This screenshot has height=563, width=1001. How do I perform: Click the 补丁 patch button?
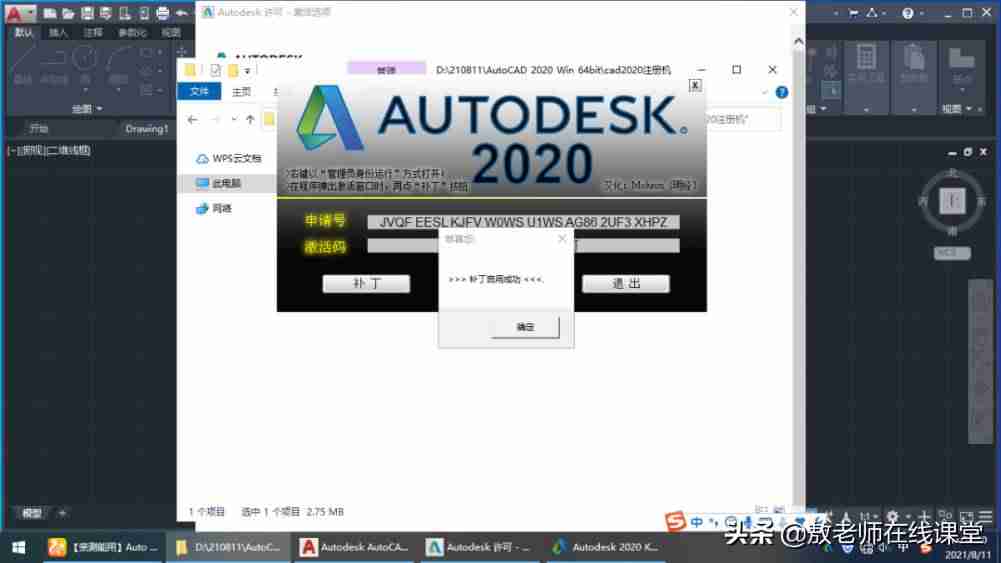(366, 283)
